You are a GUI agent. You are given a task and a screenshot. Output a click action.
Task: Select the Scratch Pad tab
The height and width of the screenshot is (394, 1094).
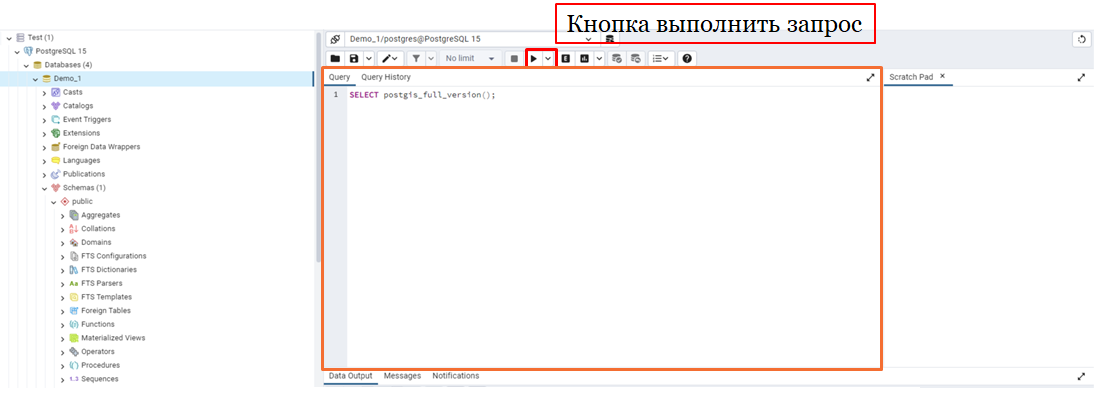[x=911, y=77]
